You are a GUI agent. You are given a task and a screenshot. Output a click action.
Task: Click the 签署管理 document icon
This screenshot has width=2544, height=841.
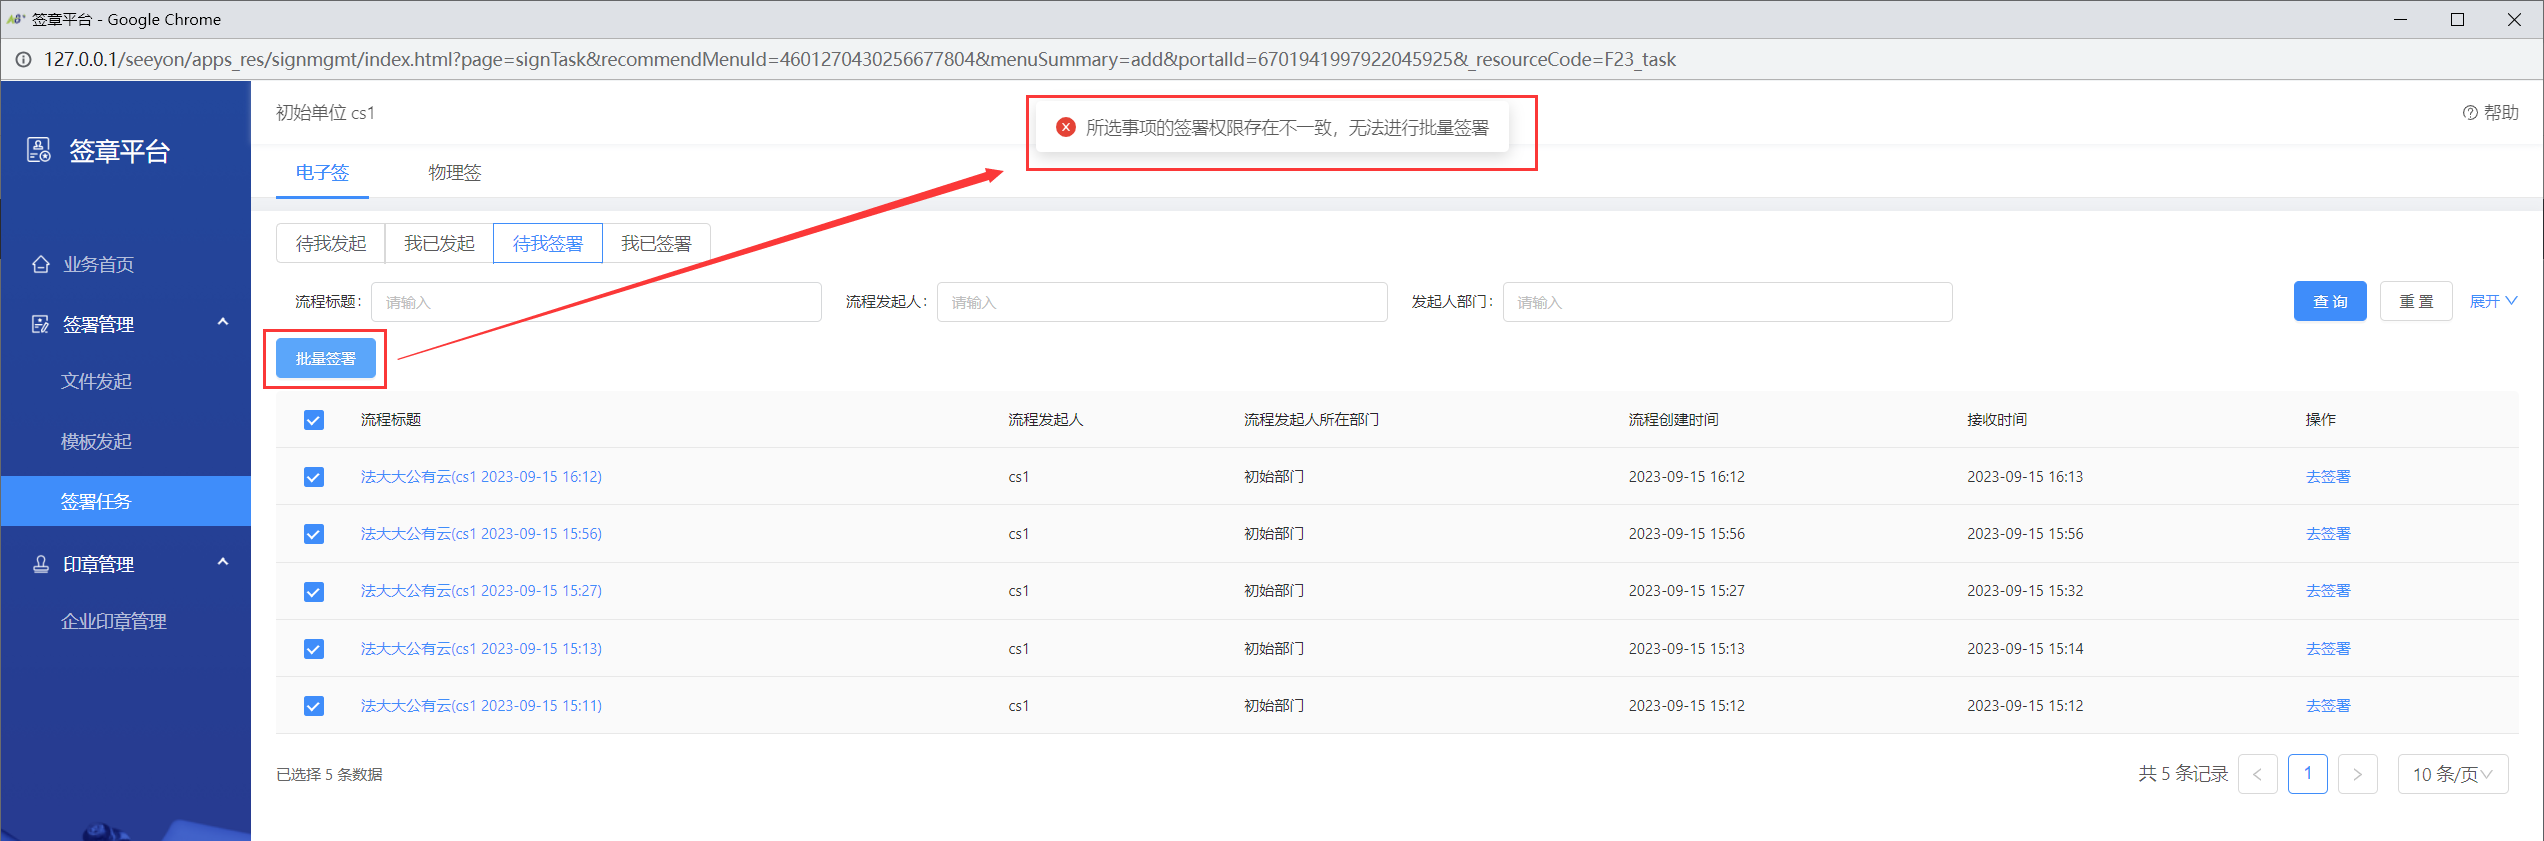[40, 324]
